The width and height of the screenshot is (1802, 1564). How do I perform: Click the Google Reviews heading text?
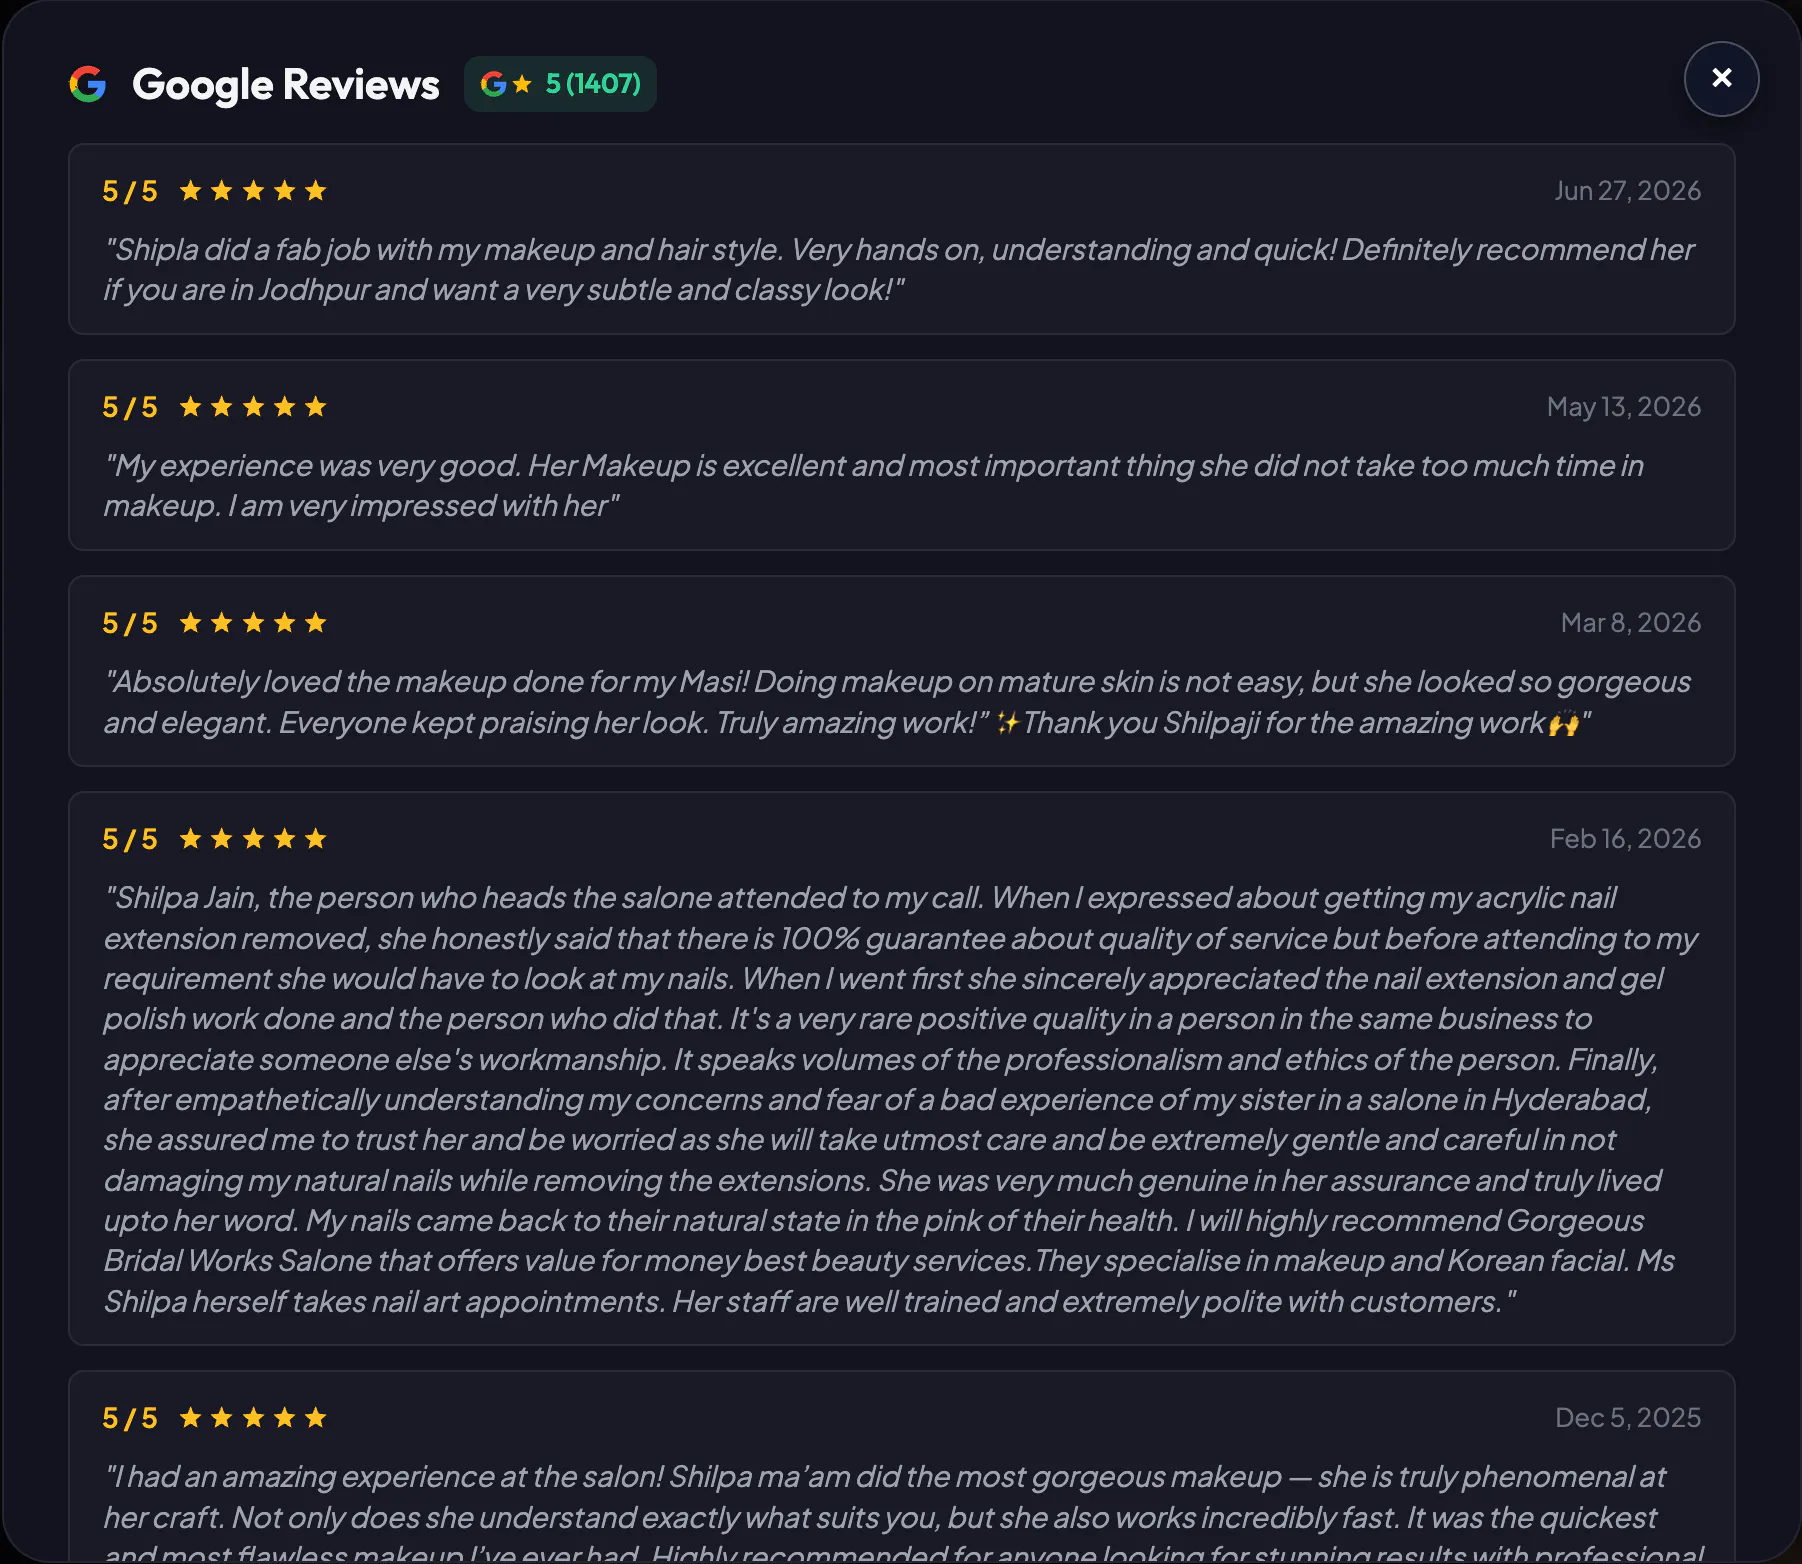pyautogui.click(x=286, y=85)
